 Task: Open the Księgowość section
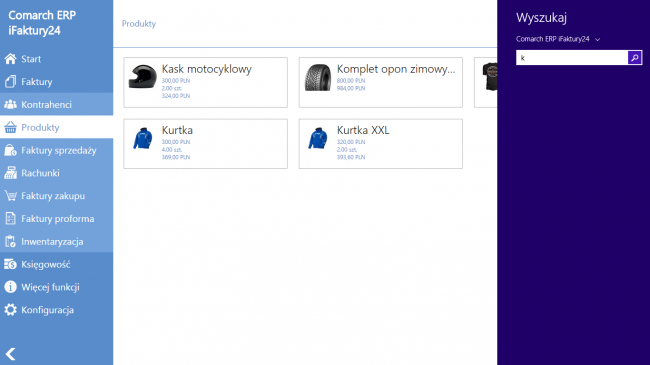(x=56, y=264)
